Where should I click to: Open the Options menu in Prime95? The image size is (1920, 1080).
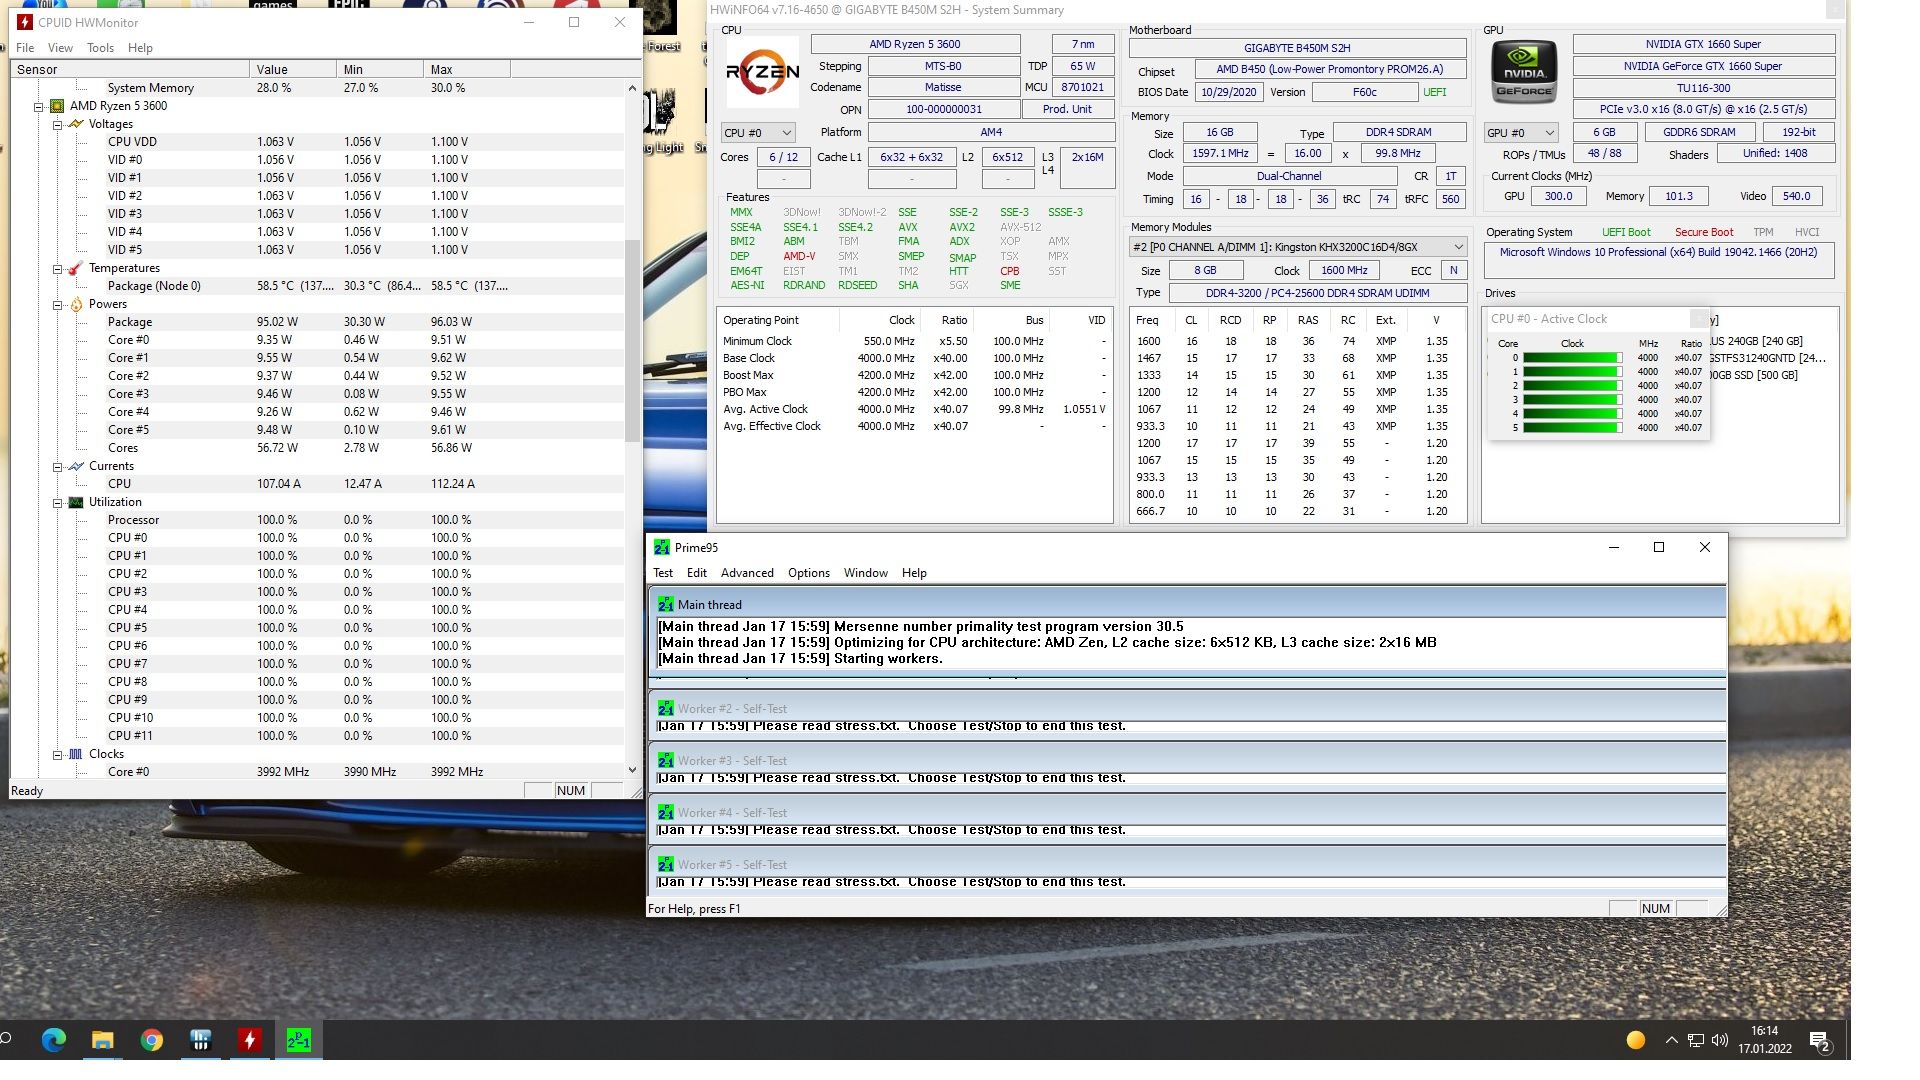tap(808, 573)
